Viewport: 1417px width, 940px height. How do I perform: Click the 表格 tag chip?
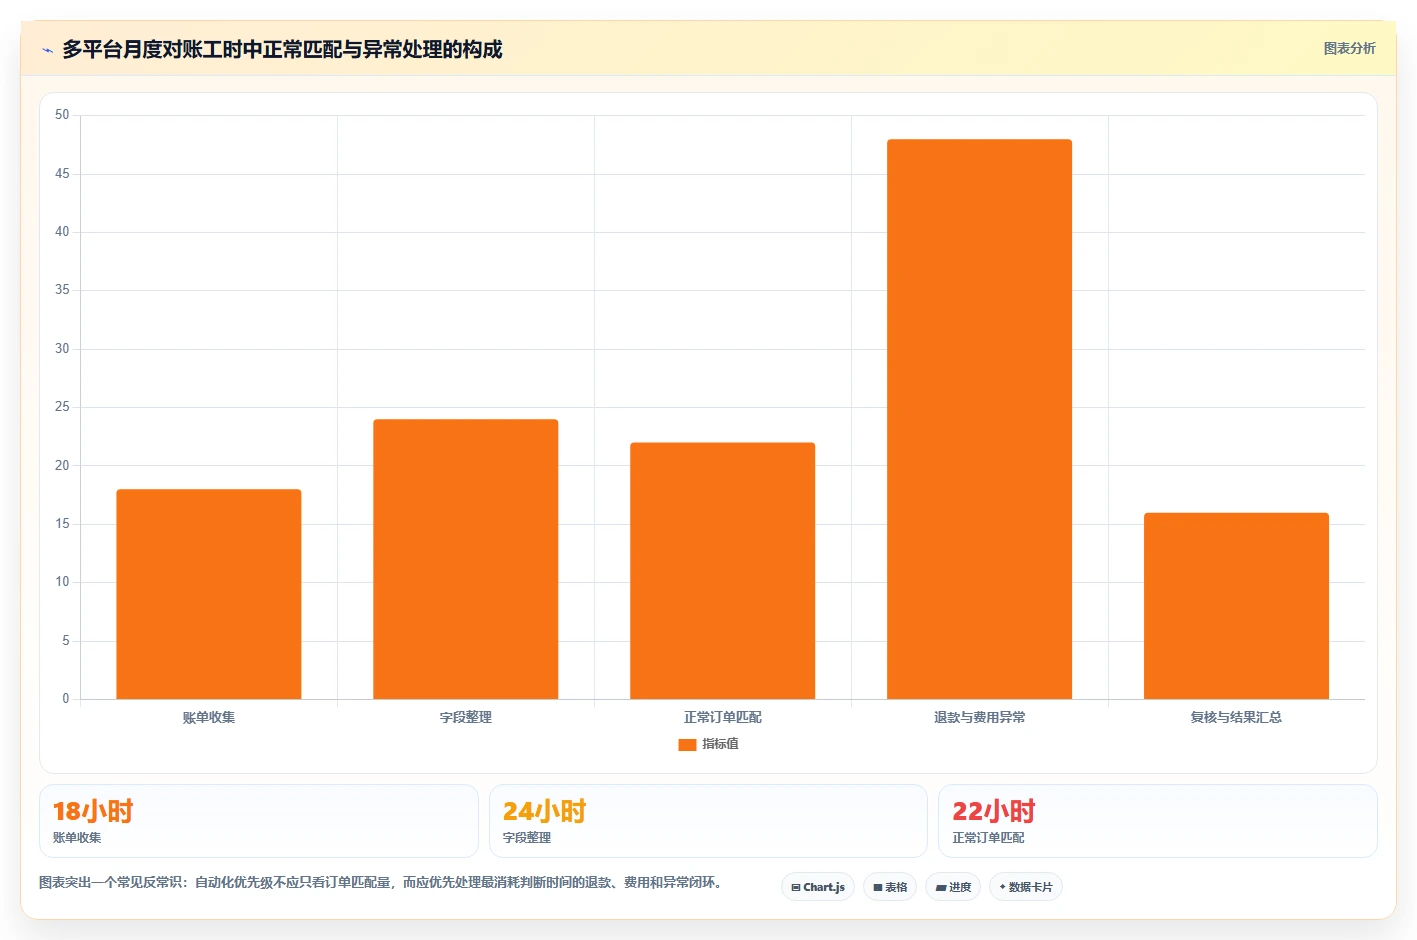click(890, 887)
